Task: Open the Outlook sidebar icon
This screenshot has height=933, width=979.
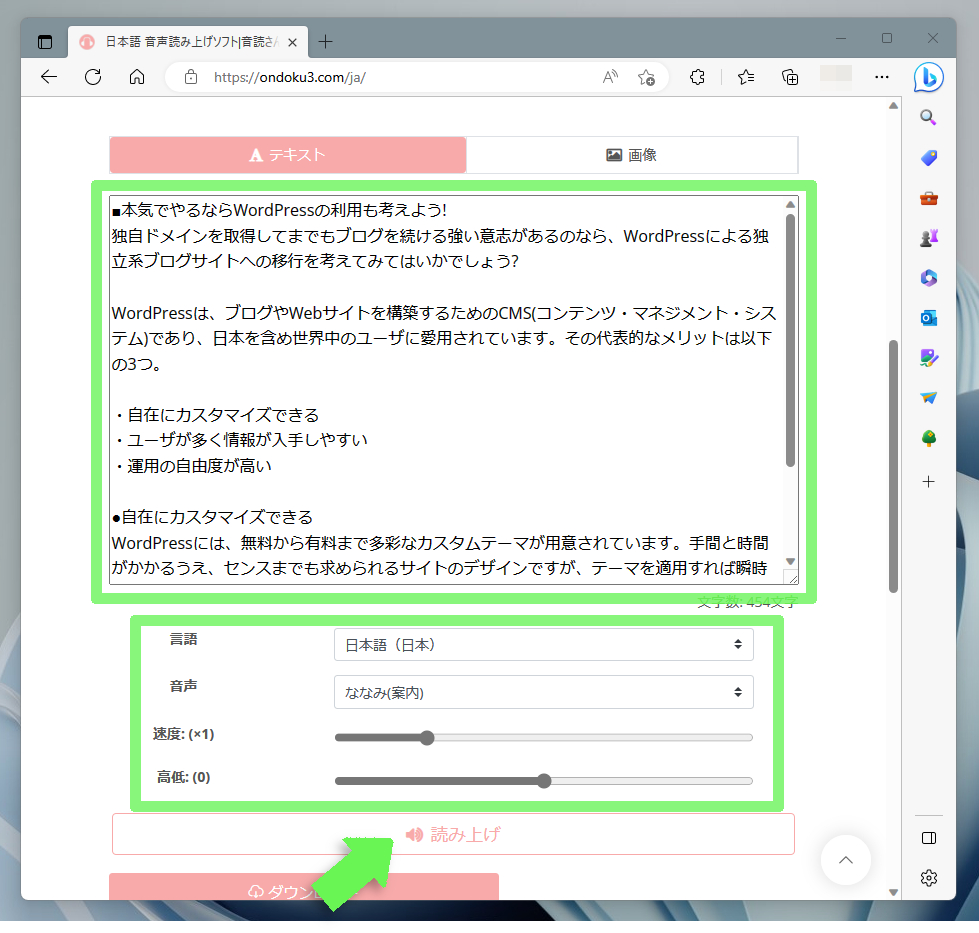Action: pos(928,318)
